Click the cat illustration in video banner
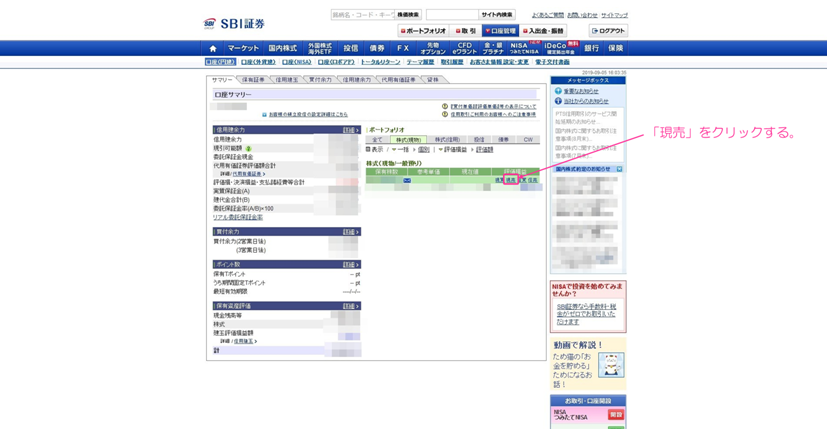The image size is (827, 436). tap(610, 364)
